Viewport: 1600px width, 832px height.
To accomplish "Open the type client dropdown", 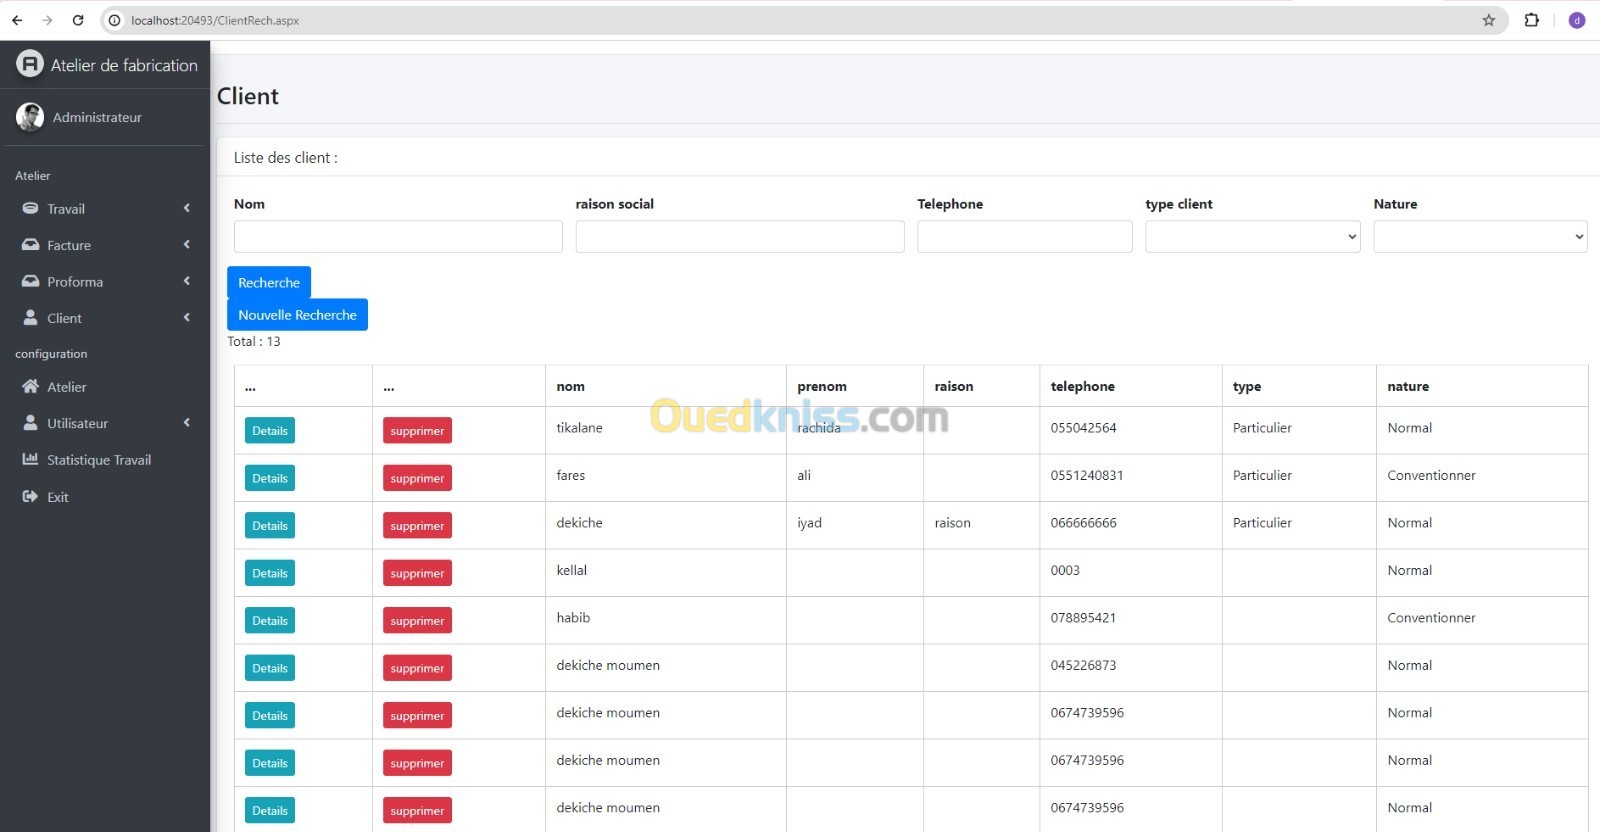I will [x=1252, y=237].
